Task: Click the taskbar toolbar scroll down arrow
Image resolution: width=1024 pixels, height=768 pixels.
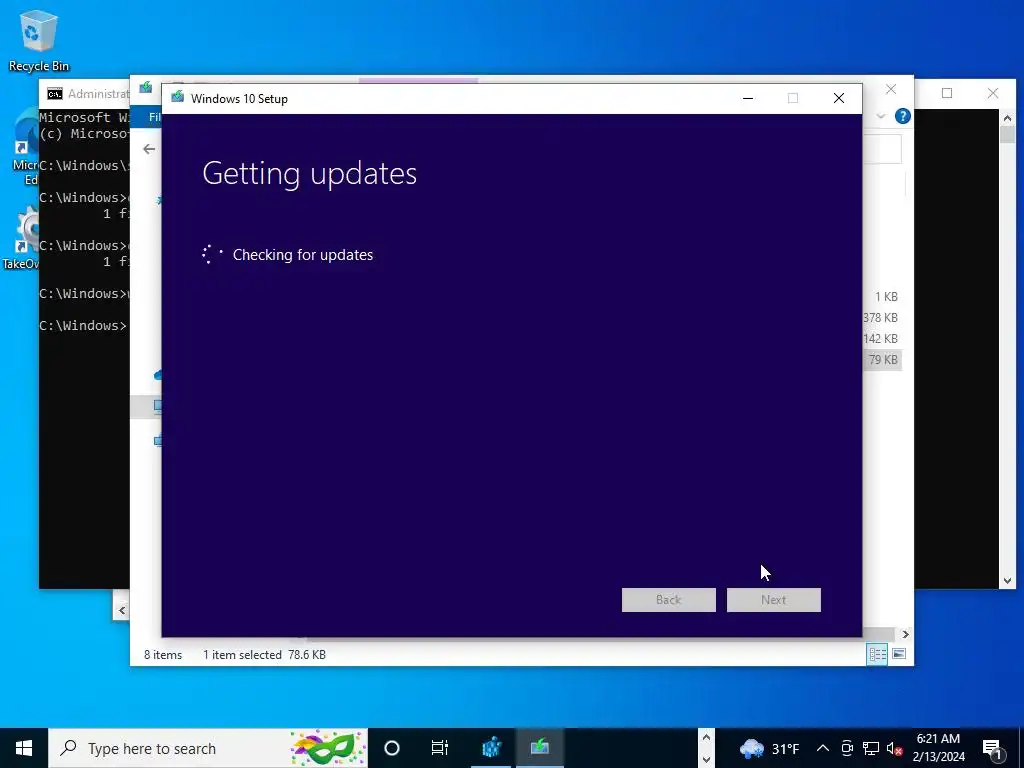Action: (706, 760)
